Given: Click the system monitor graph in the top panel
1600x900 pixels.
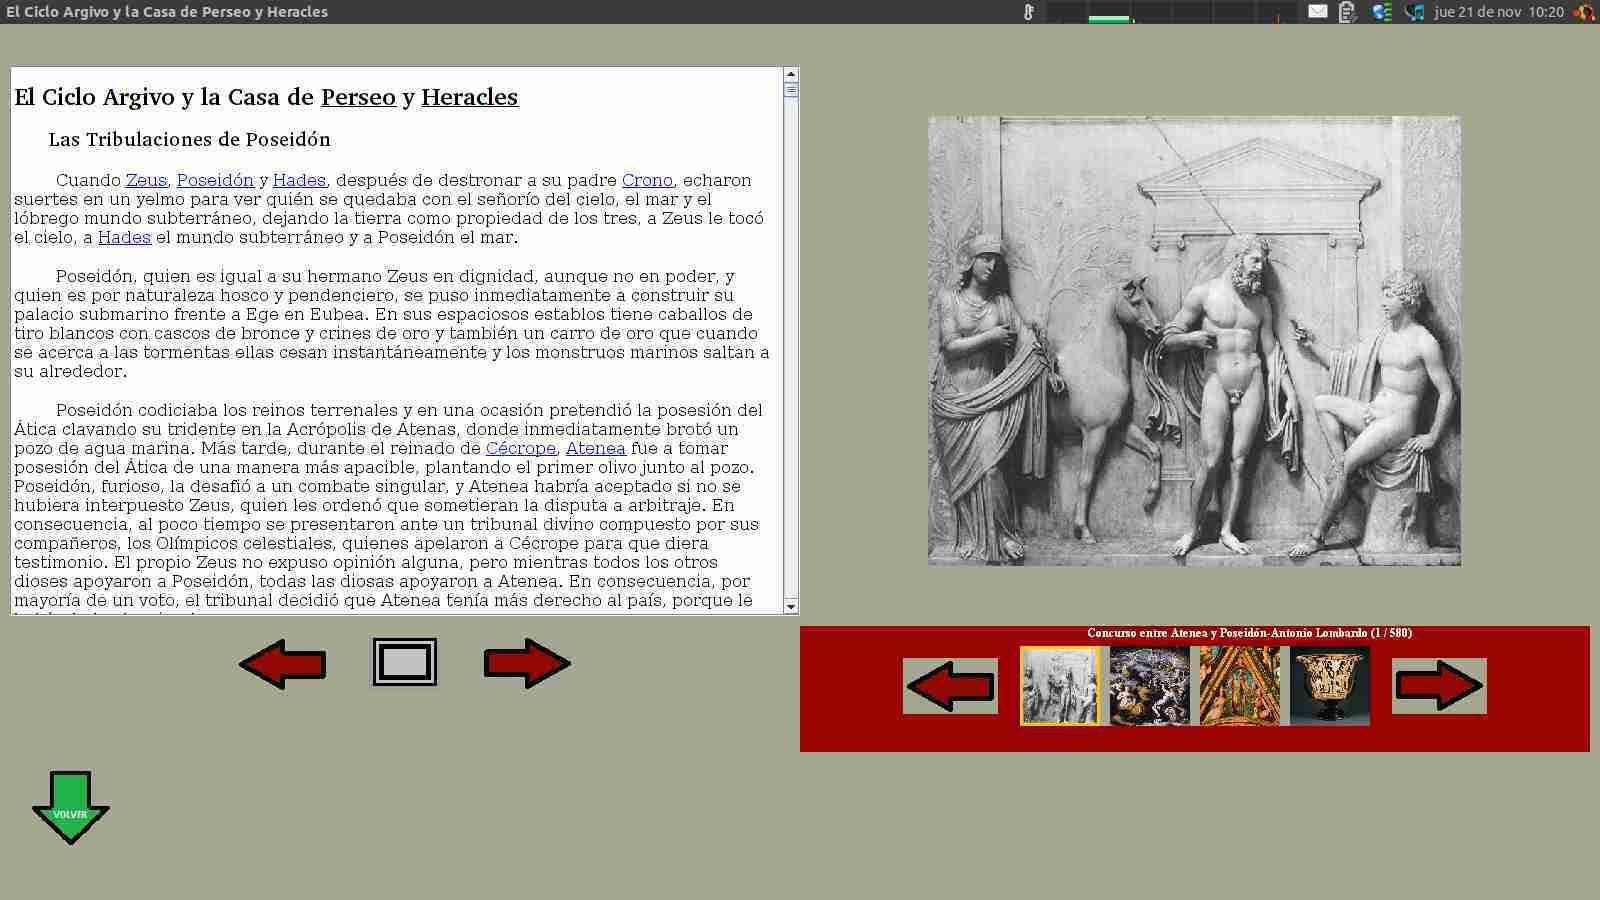Looking at the screenshot, I should (x=1172, y=12).
